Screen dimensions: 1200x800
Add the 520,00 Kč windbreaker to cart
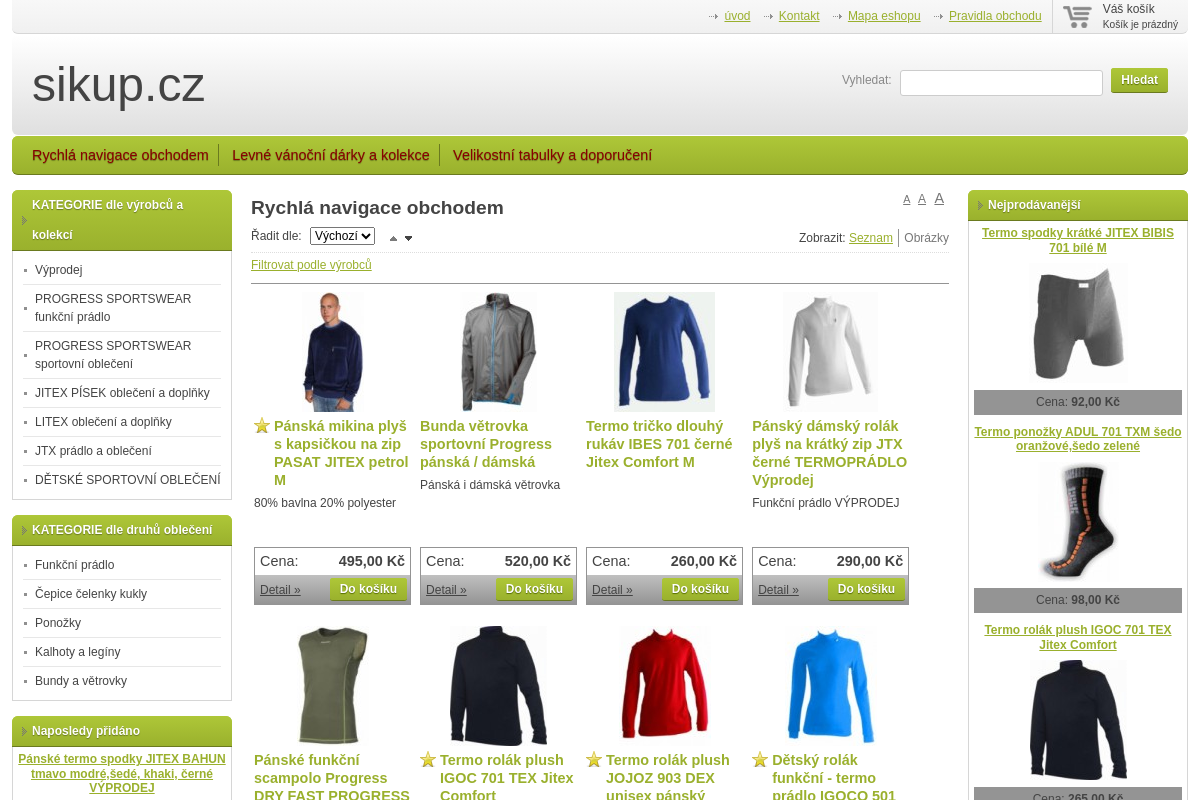534,589
